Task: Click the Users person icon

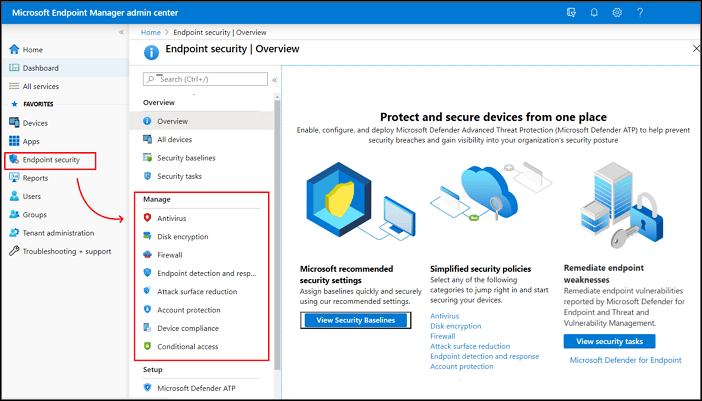Action: click(14, 196)
